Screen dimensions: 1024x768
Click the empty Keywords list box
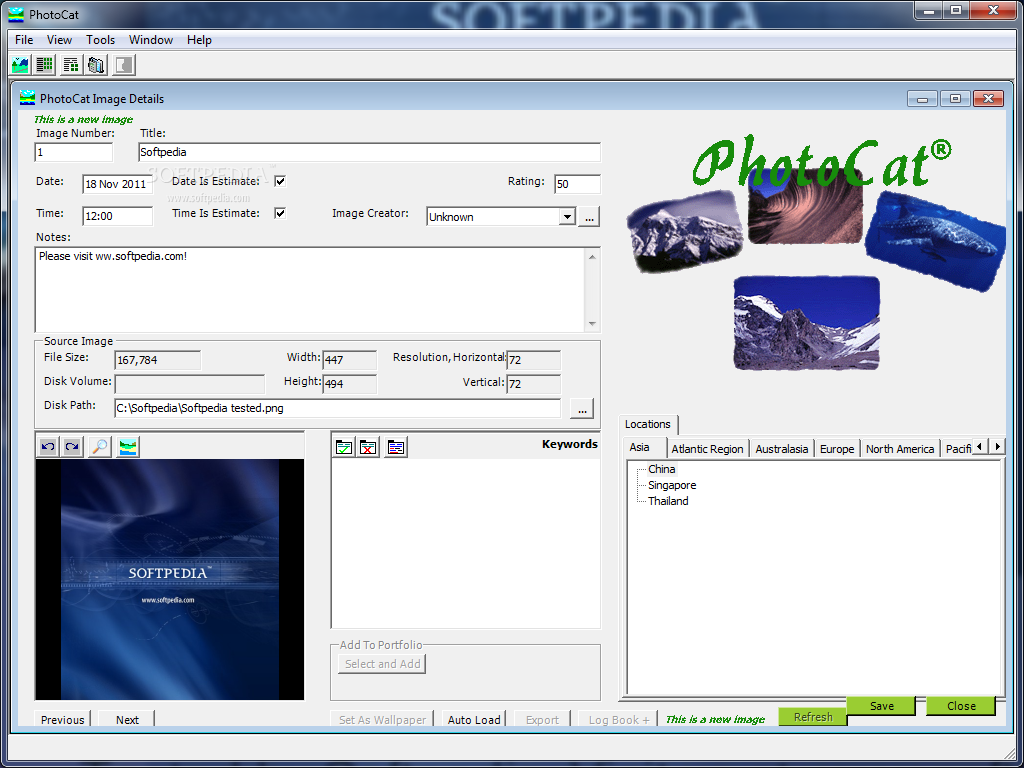pos(466,543)
